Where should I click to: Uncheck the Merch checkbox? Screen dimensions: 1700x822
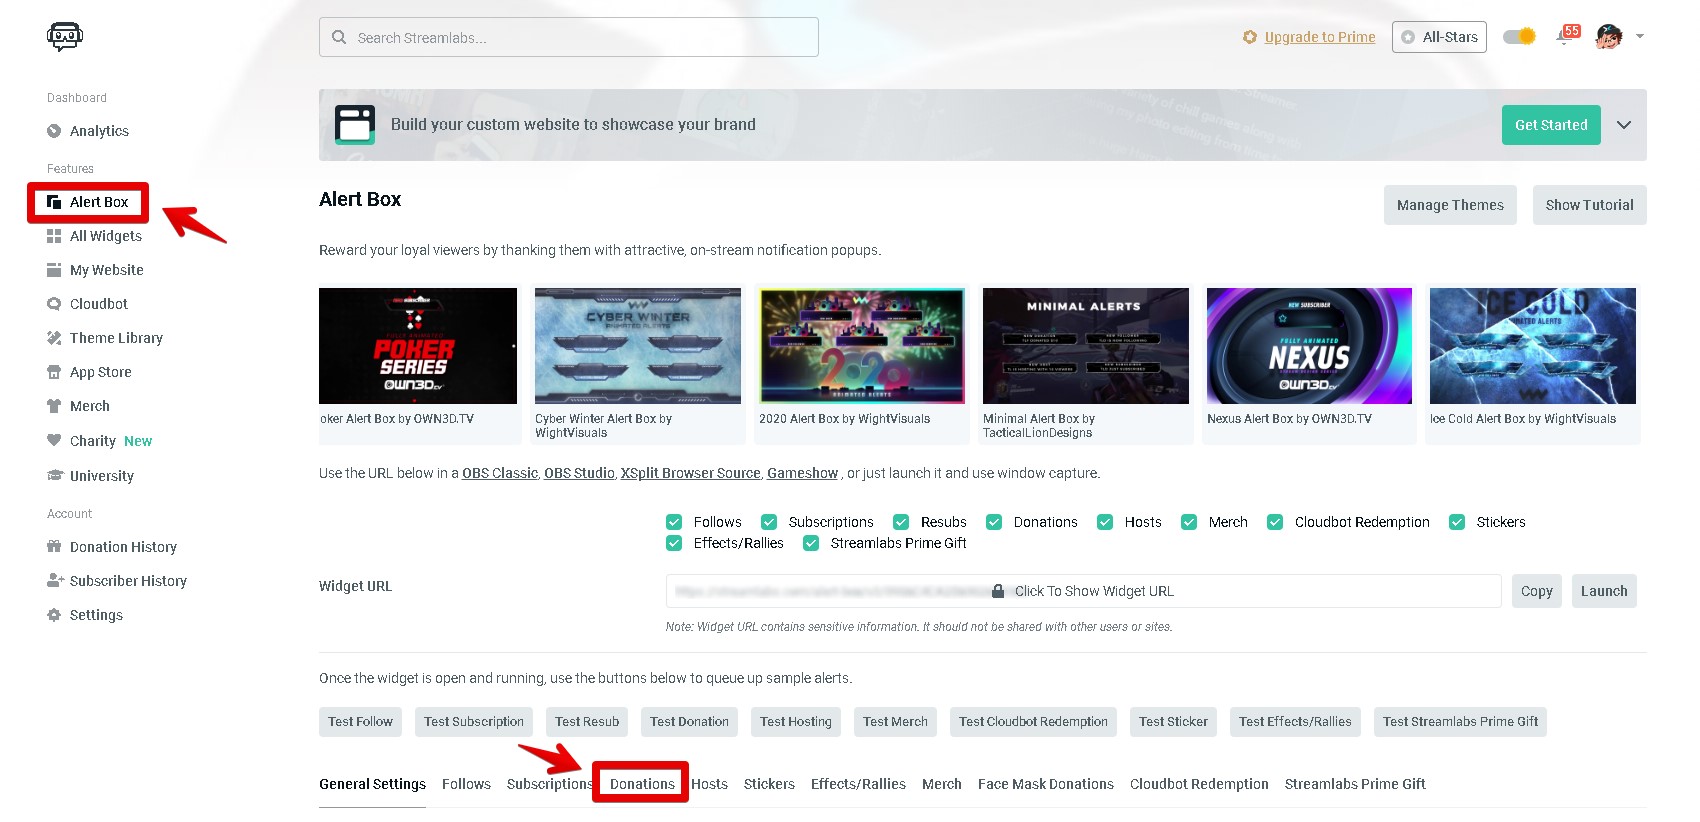tap(1189, 522)
